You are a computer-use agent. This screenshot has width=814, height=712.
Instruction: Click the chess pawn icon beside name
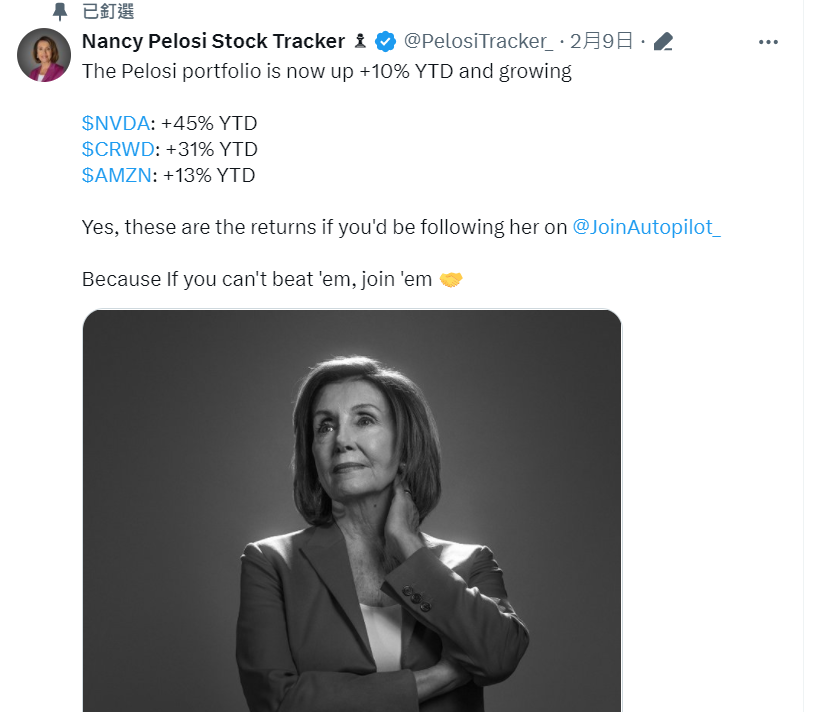360,41
